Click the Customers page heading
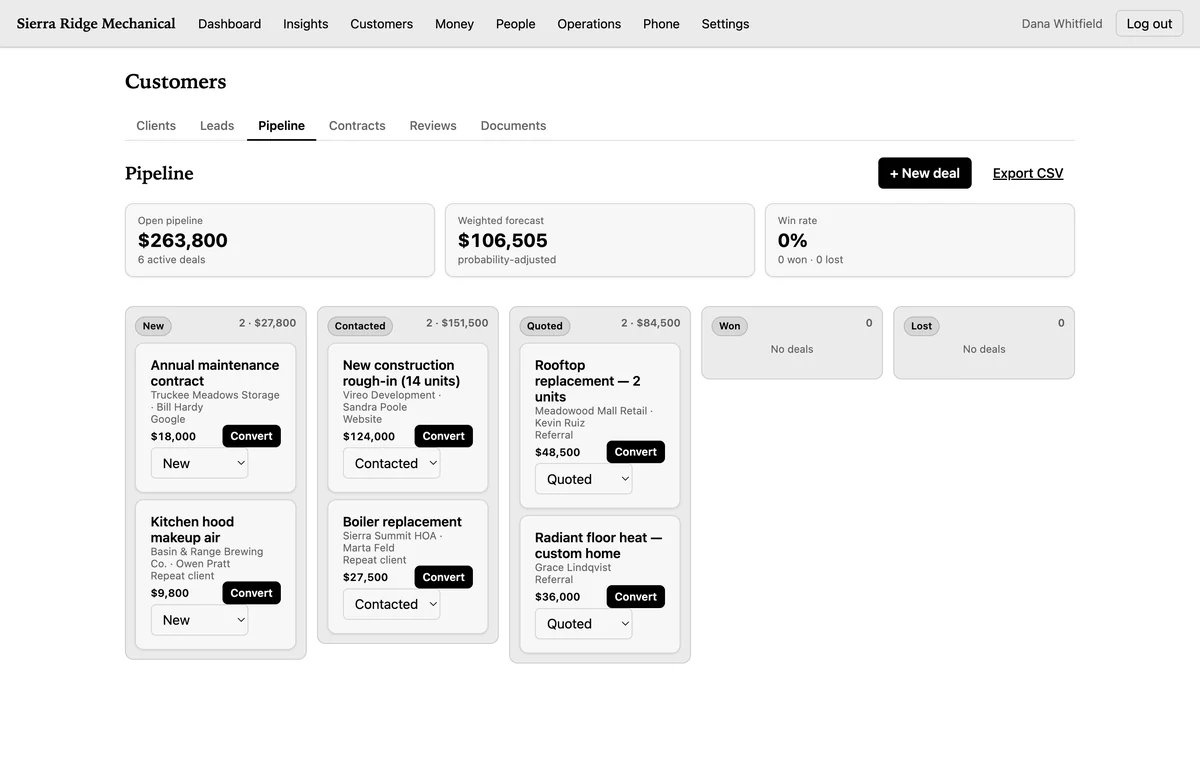Image resolution: width=1200 pixels, height=773 pixels. coord(176,82)
